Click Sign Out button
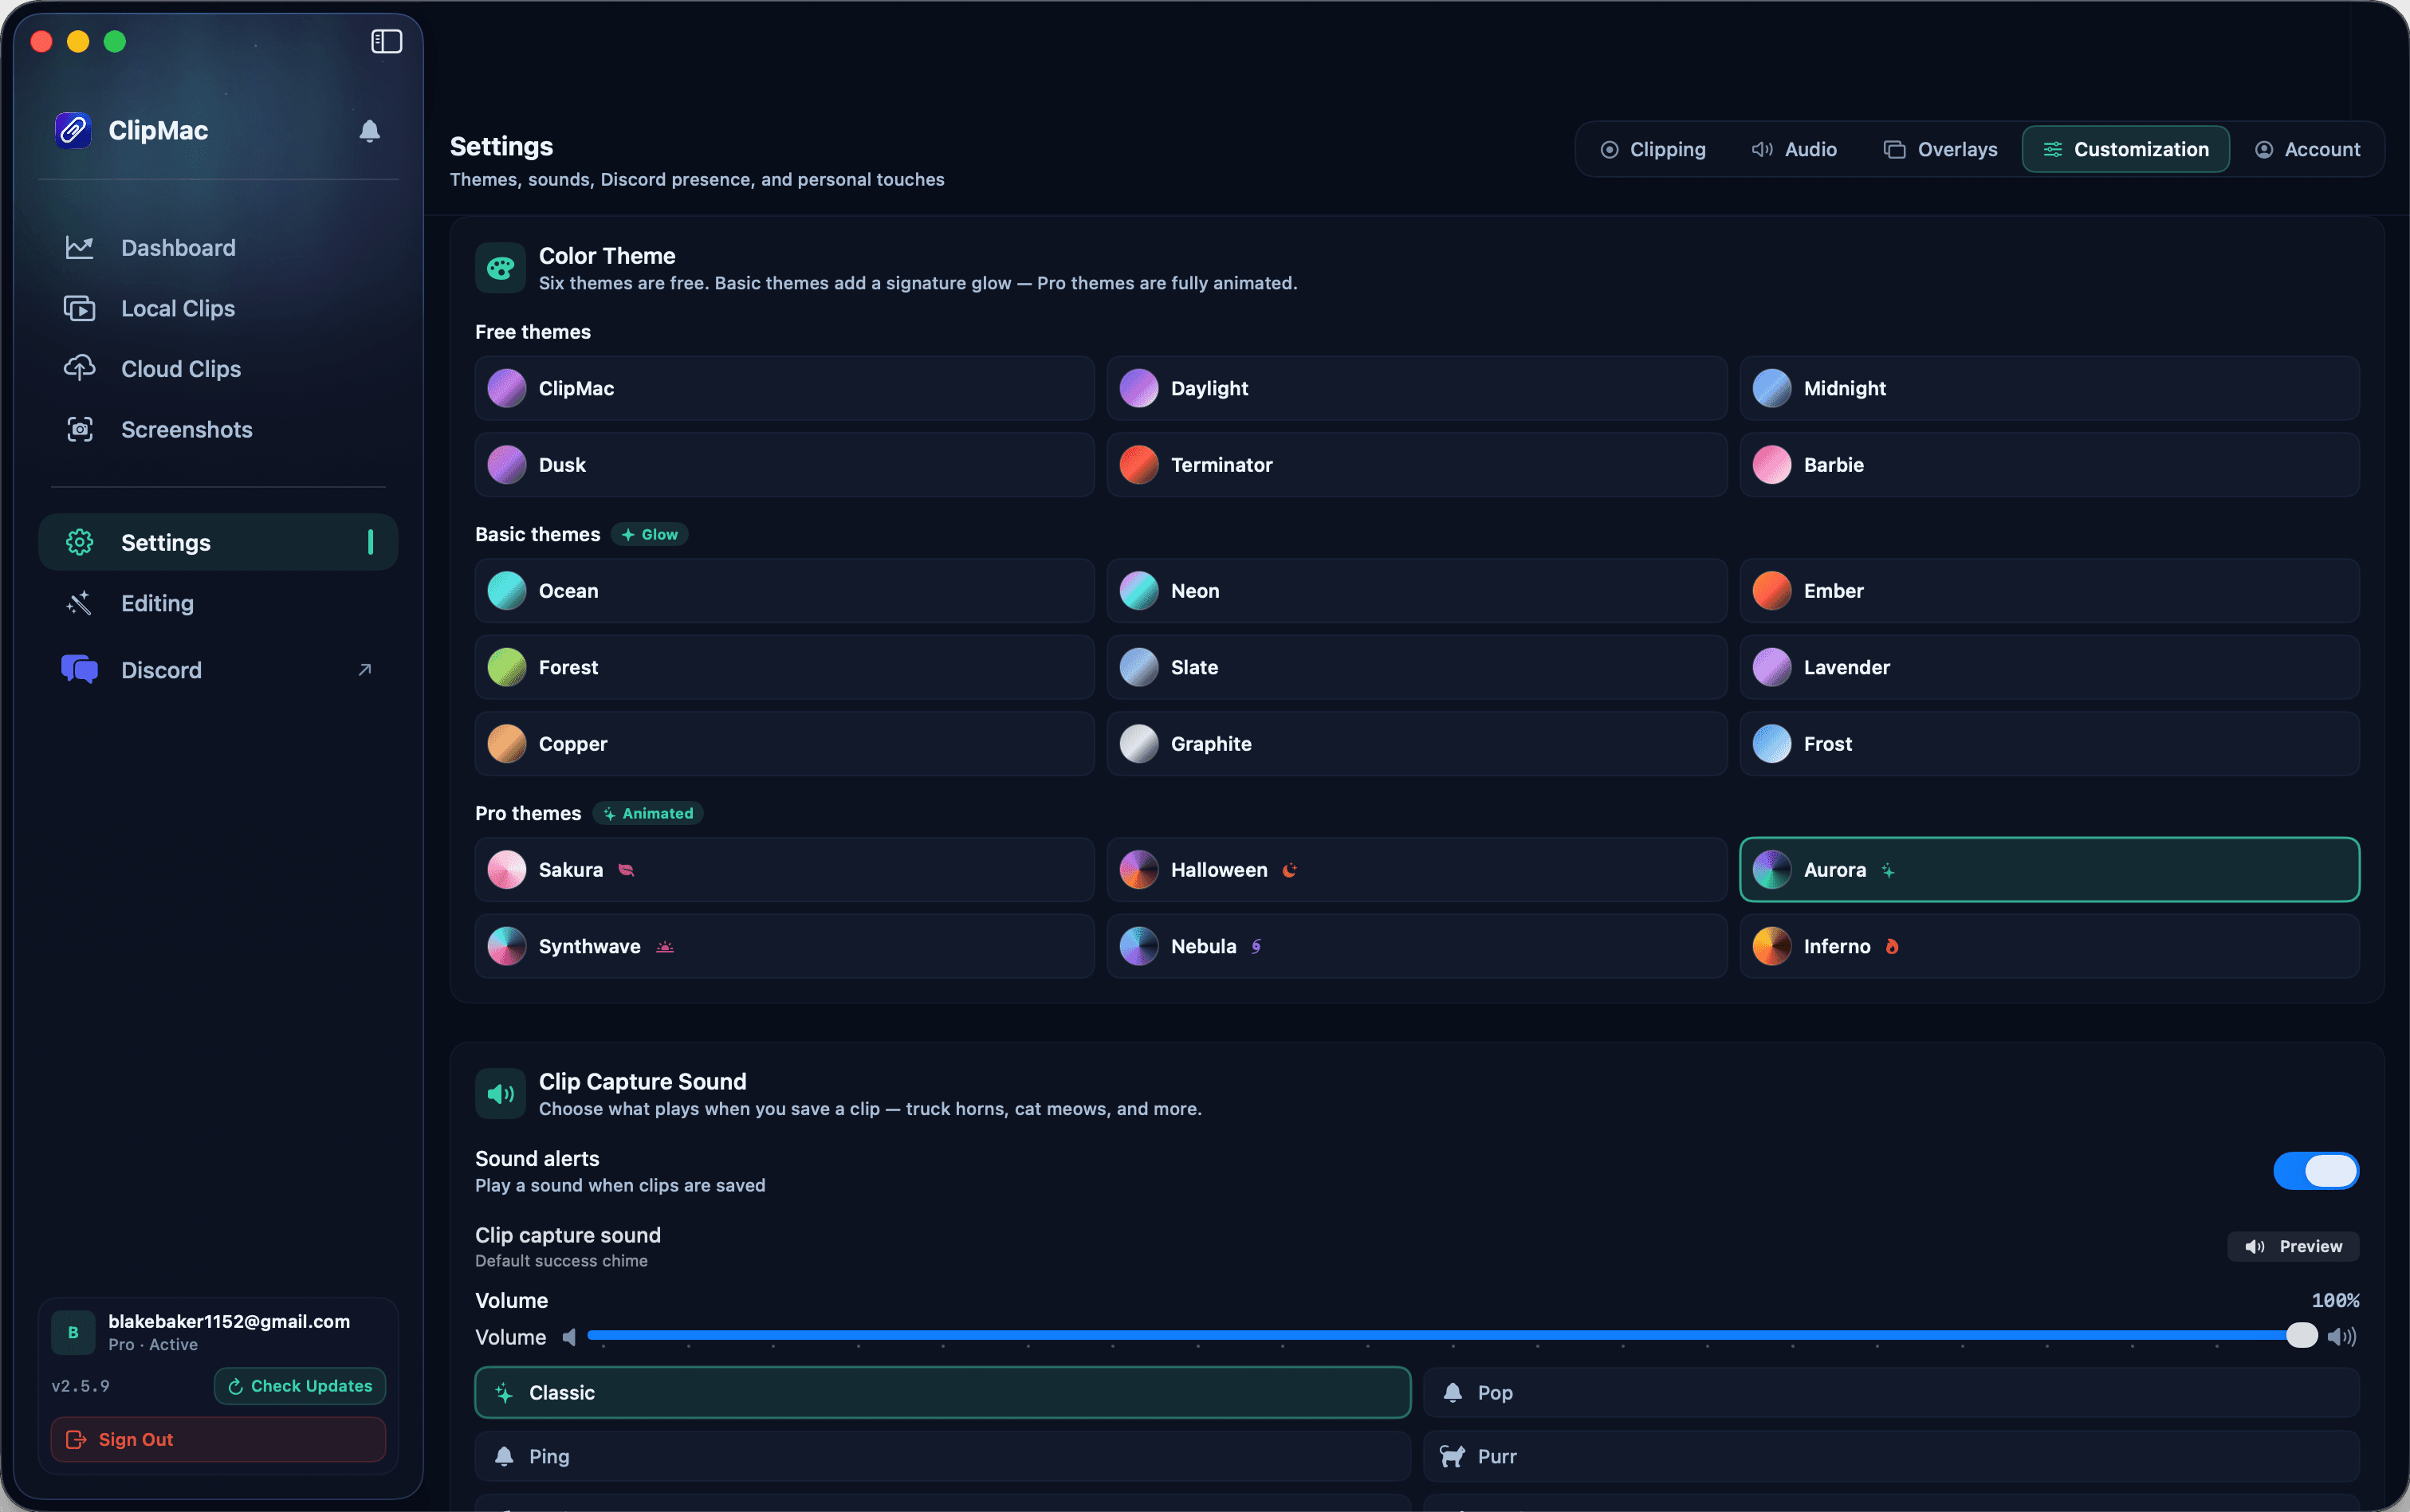This screenshot has width=2410, height=1512. (218, 1440)
